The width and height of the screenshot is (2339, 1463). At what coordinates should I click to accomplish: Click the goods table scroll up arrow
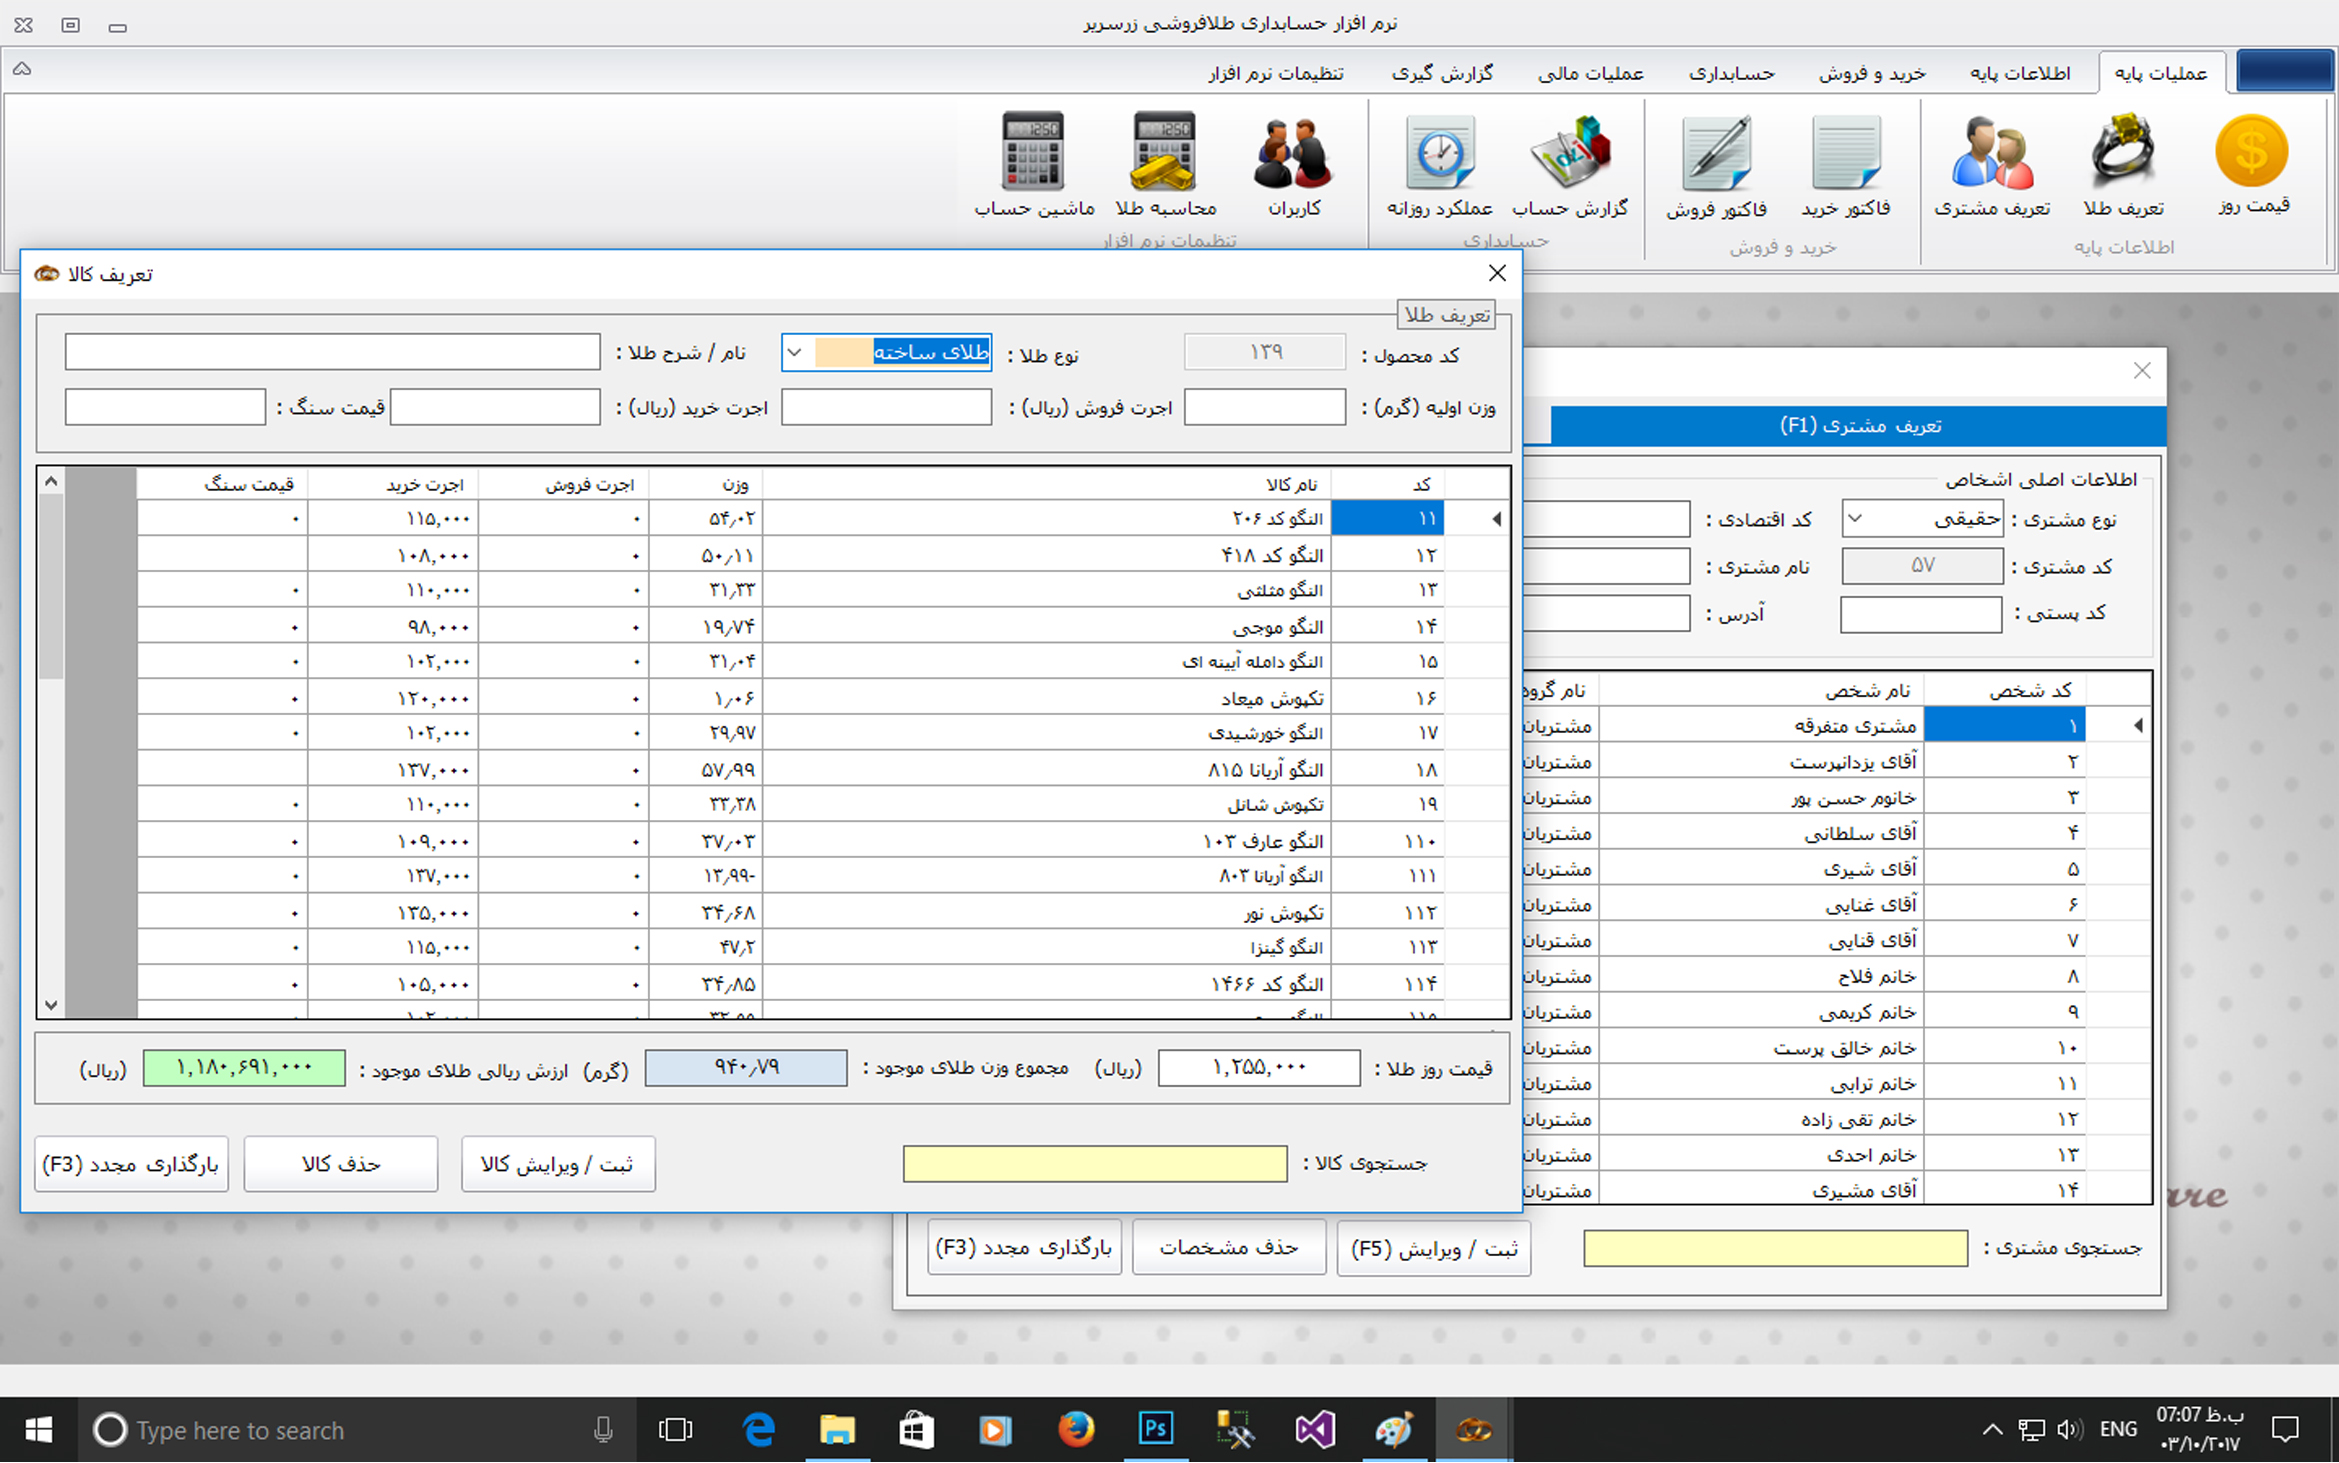pos(51,481)
